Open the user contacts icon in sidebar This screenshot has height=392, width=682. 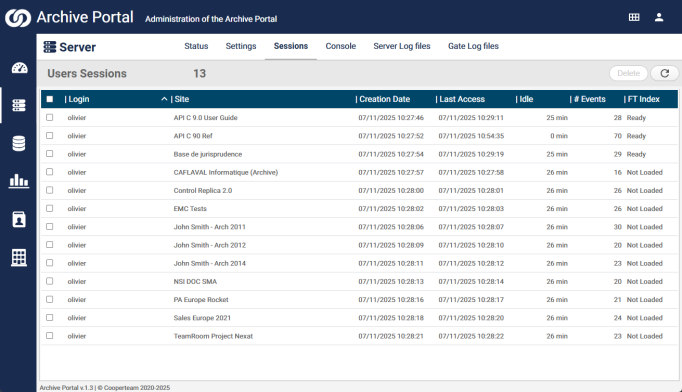pos(19,220)
